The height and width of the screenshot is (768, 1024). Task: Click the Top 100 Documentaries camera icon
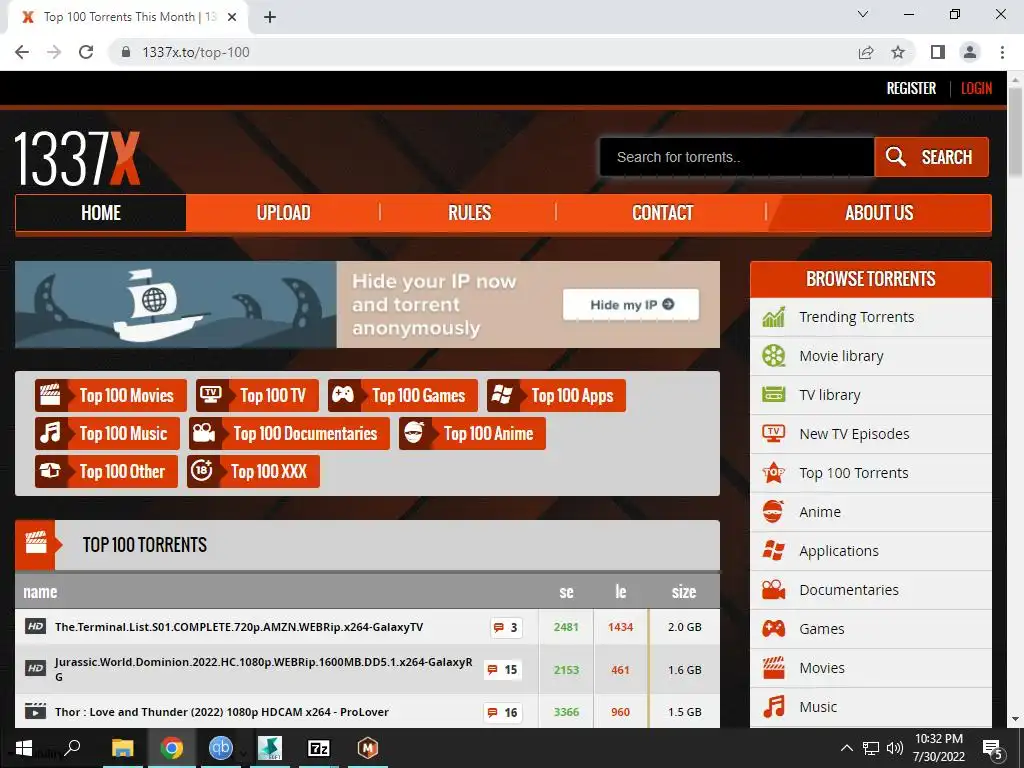(204, 433)
